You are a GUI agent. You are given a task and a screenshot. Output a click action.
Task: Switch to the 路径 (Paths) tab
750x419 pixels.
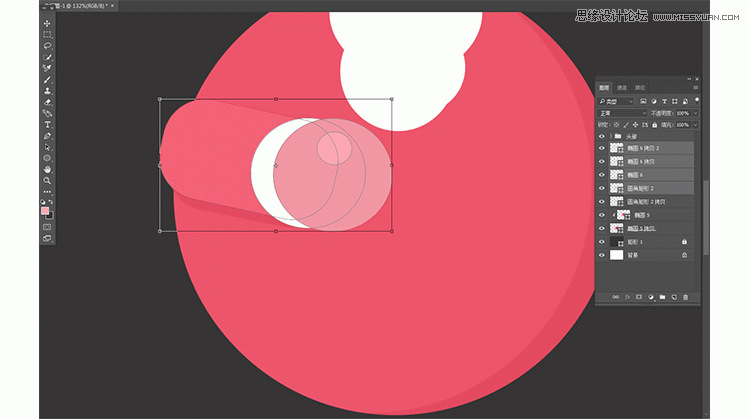pyautogui.click(x=640, y=88)
